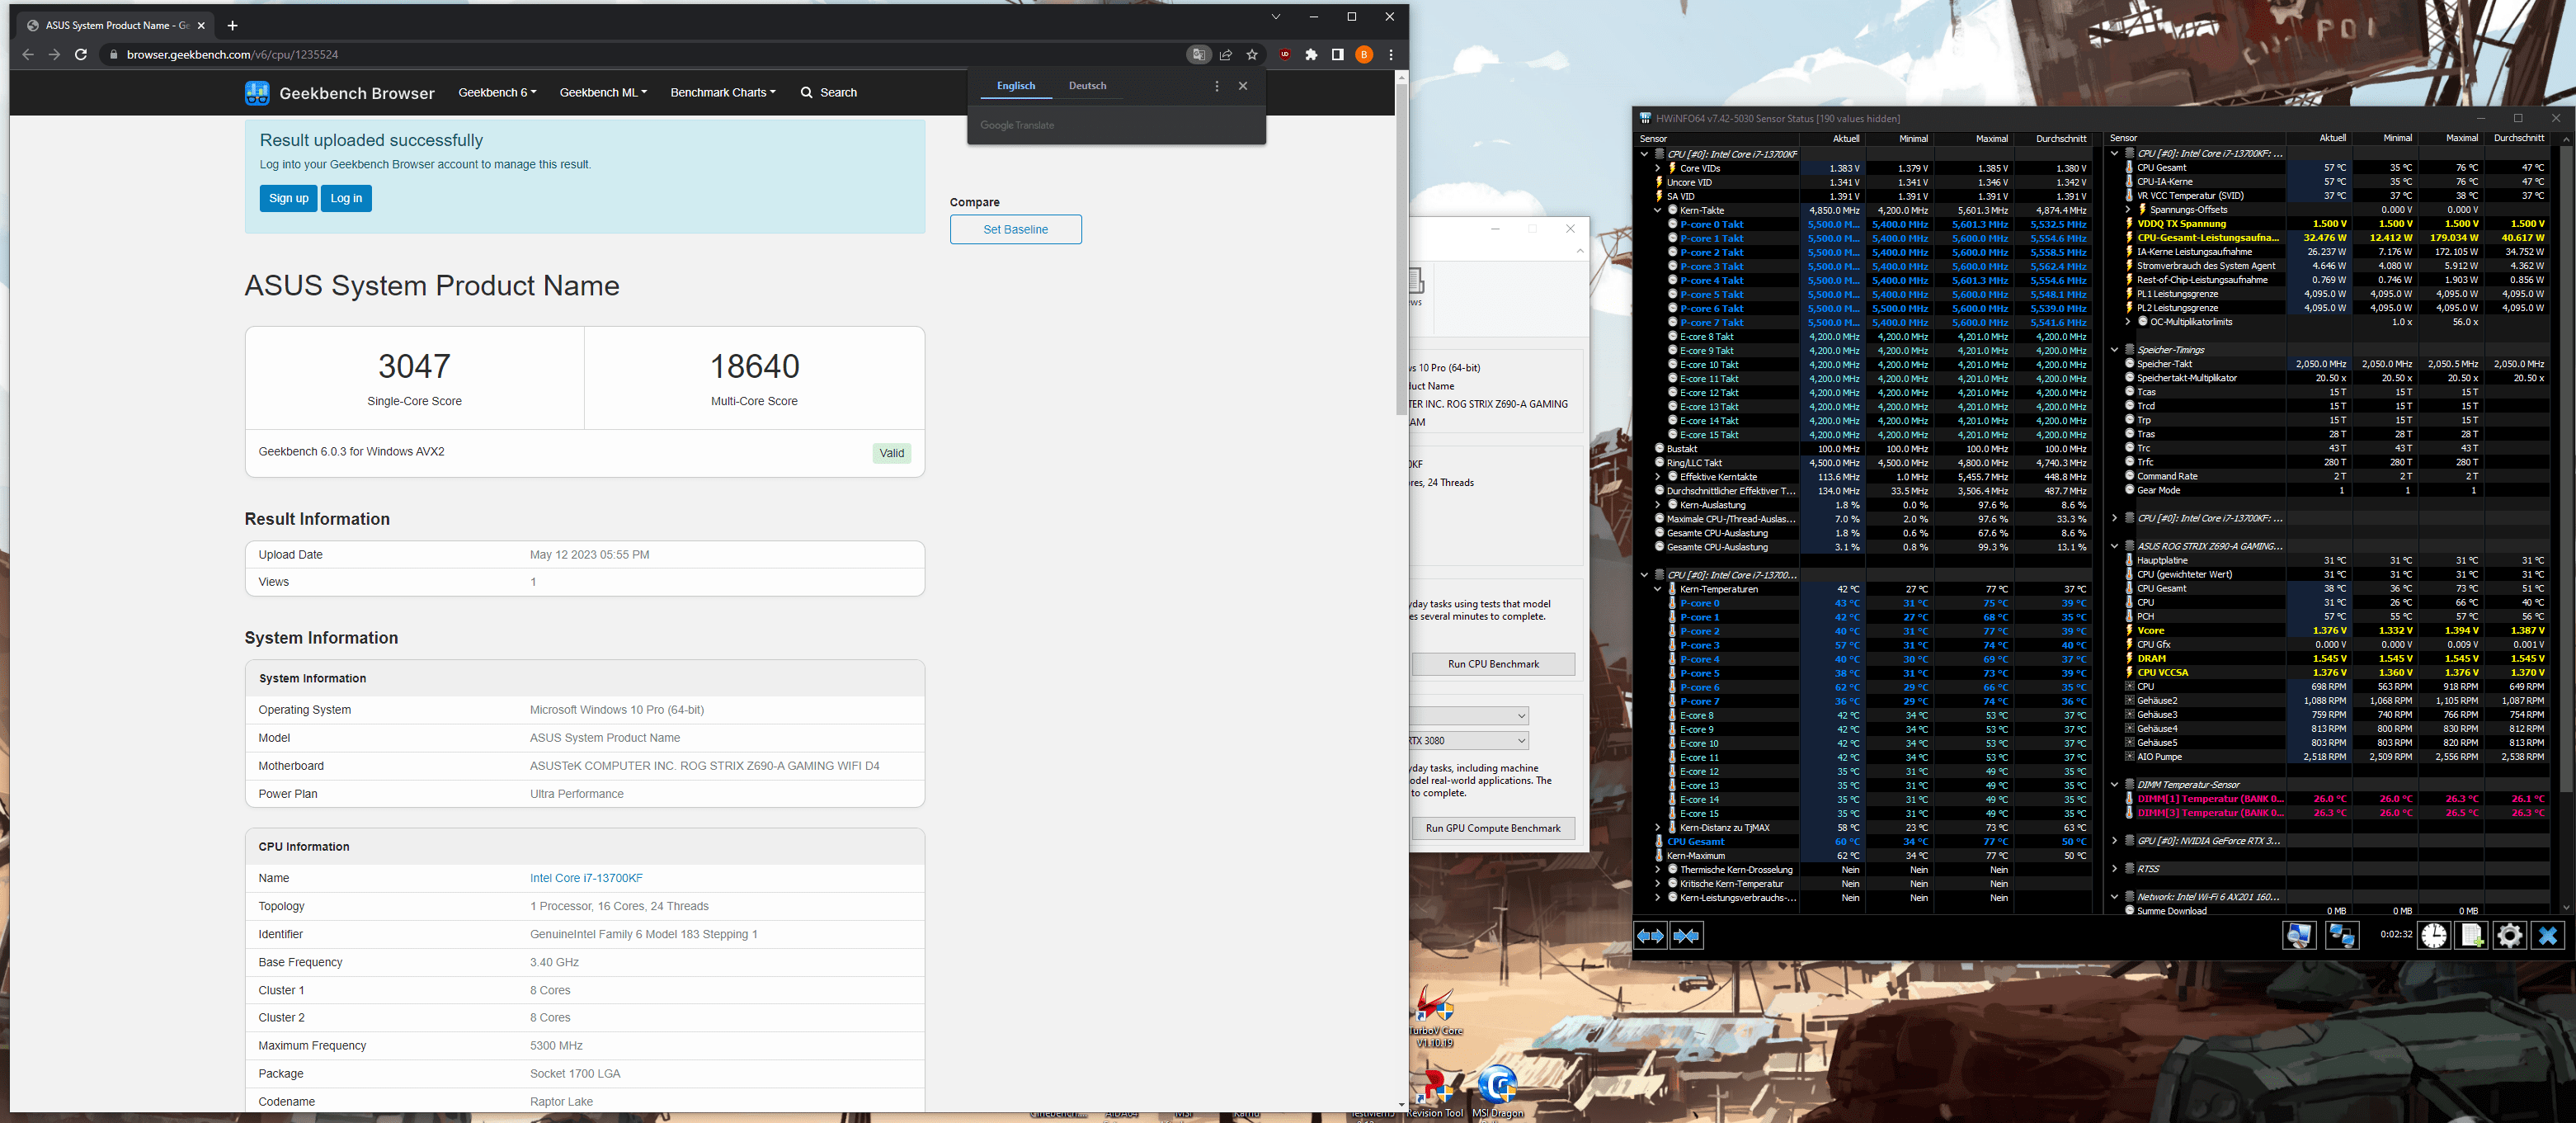2576x1123 pixels.
Task: Expand the Spannungs-Offsets row
Action: click(2127, 210)
